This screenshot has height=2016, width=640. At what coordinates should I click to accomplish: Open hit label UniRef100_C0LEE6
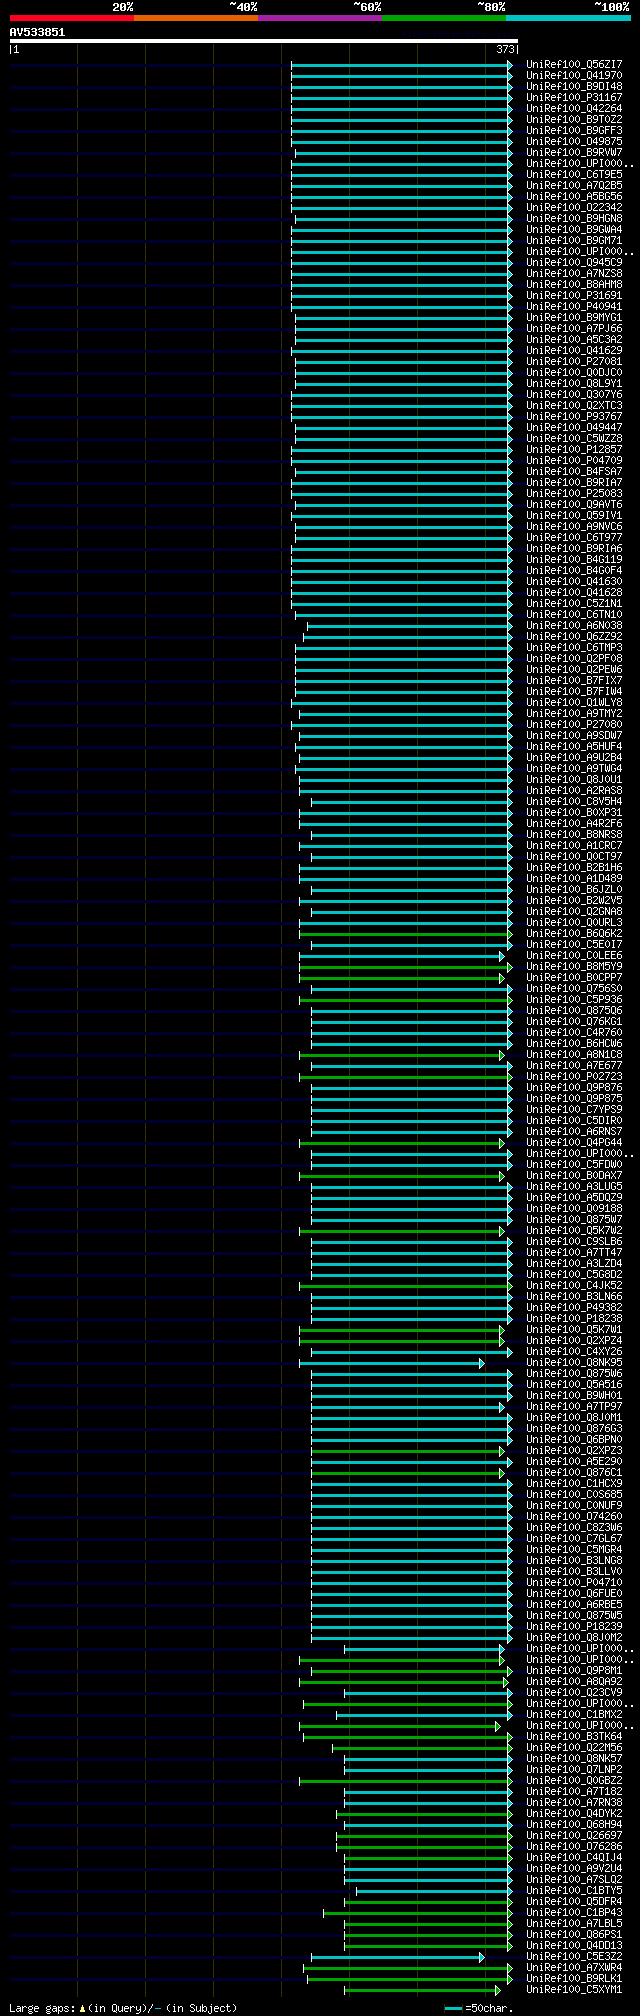574,955
